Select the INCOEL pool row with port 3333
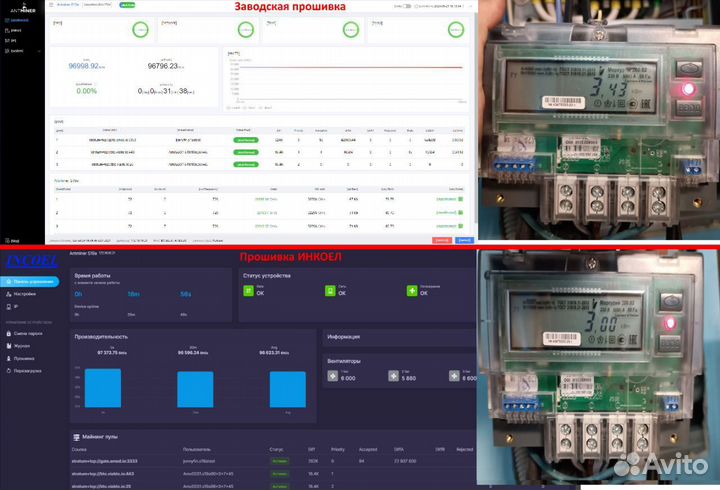This screenshot has width=720, height=490. click(x=273, y=461)
